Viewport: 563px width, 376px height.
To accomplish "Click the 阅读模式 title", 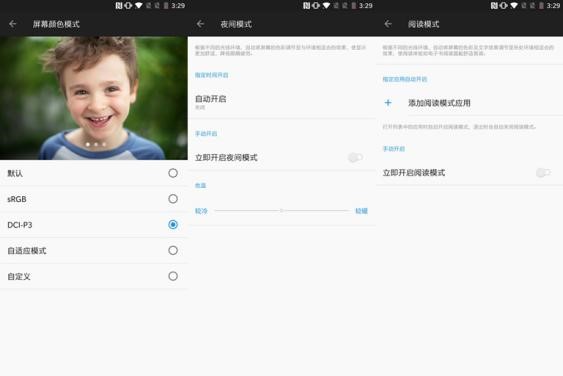I will 423,24.
